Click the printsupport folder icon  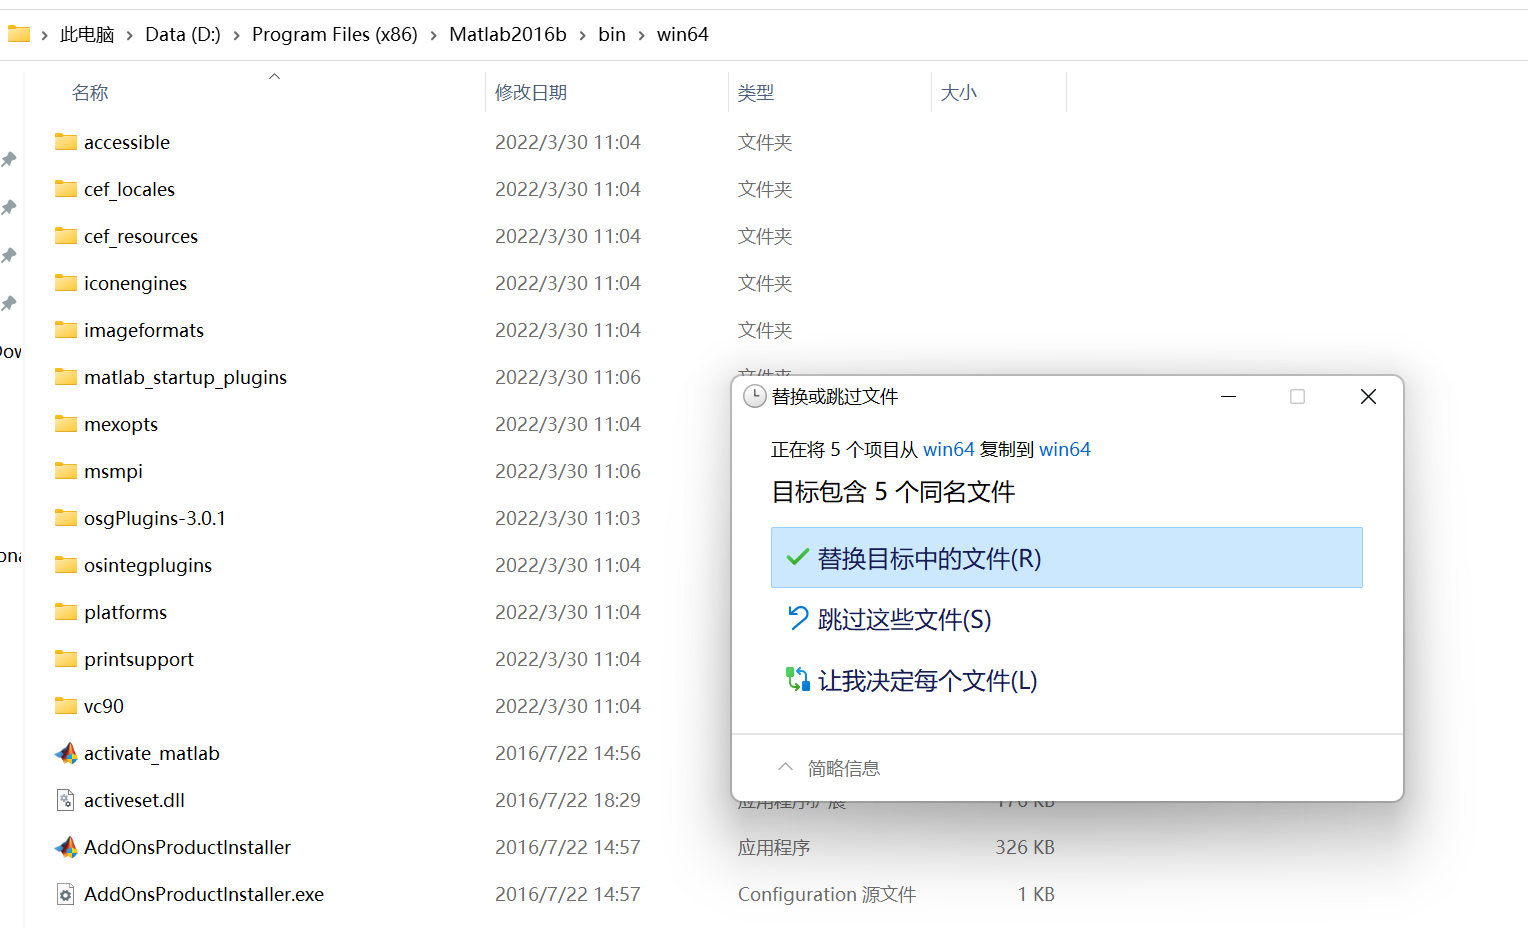point(66,659)
